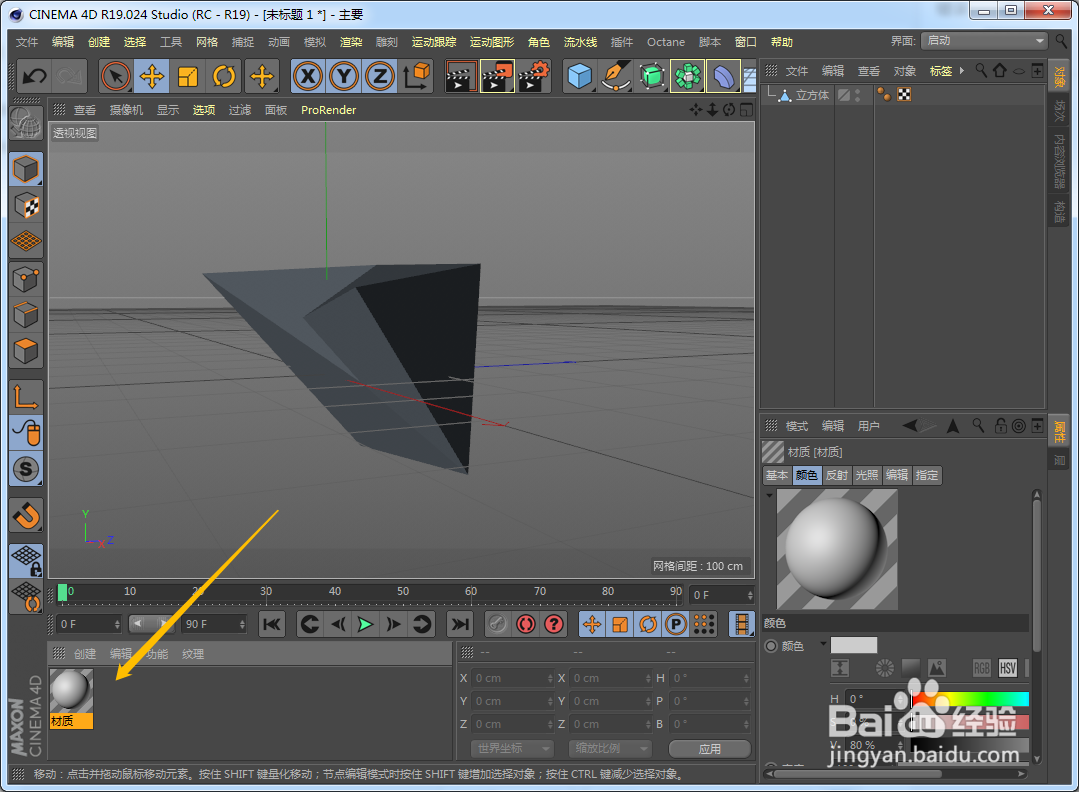The width and height of the screenshot is (1079, 792).
Task: Open the subdivision surface generator icon
Action: (652, 76)
